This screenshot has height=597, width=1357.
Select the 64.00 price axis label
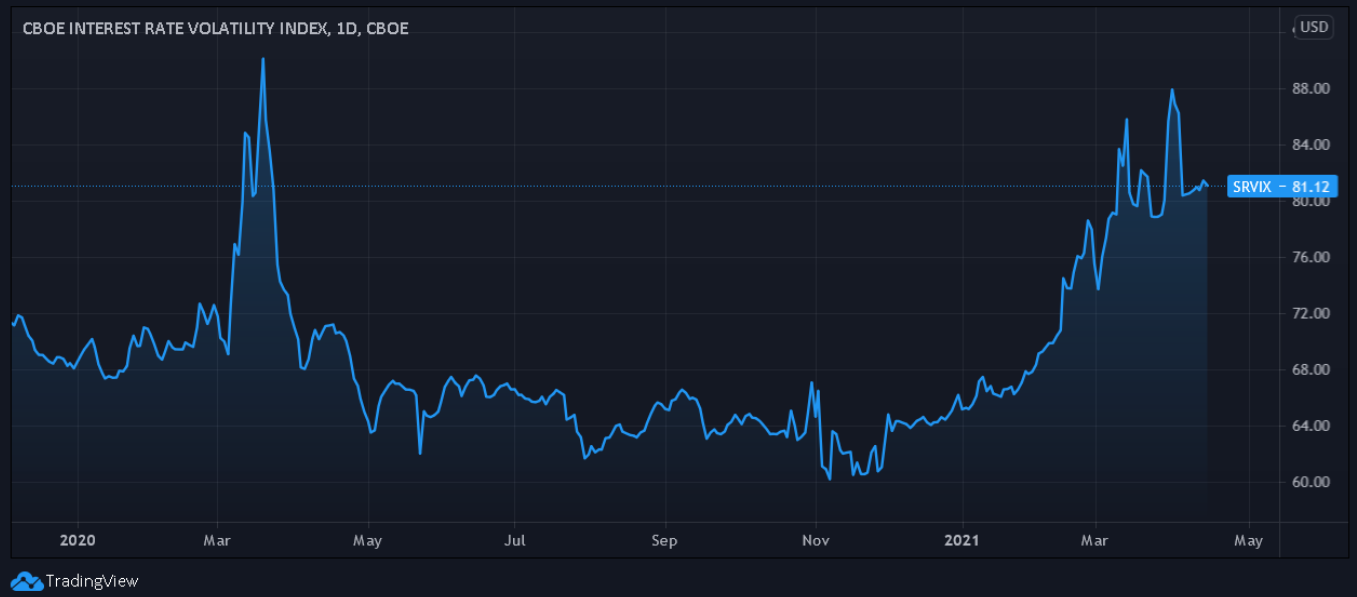1310,426
